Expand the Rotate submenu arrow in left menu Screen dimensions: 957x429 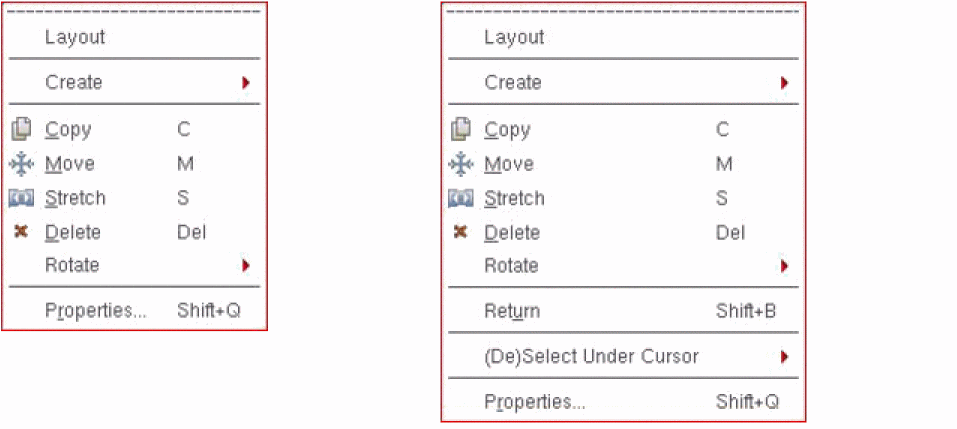[245, 265]
